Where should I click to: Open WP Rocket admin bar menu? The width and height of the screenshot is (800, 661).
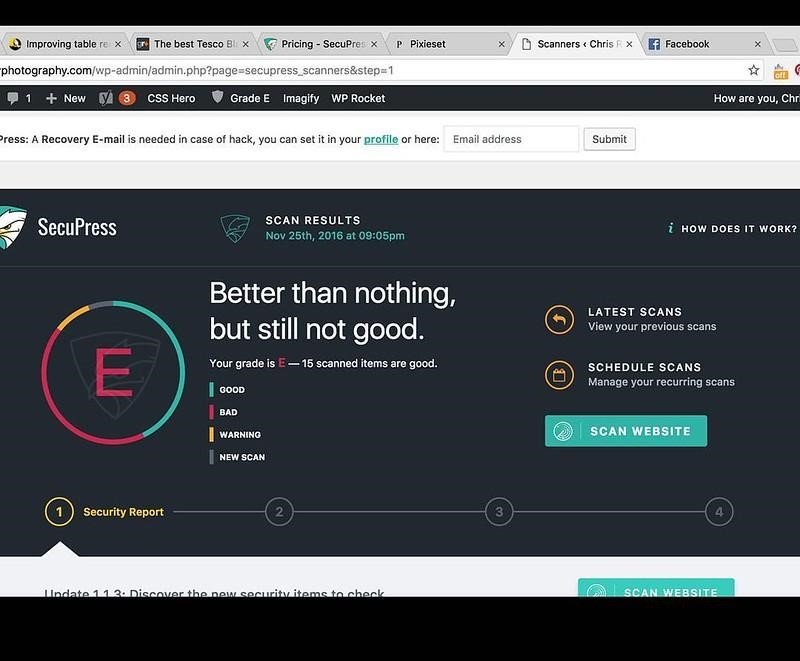pos(358,98)
